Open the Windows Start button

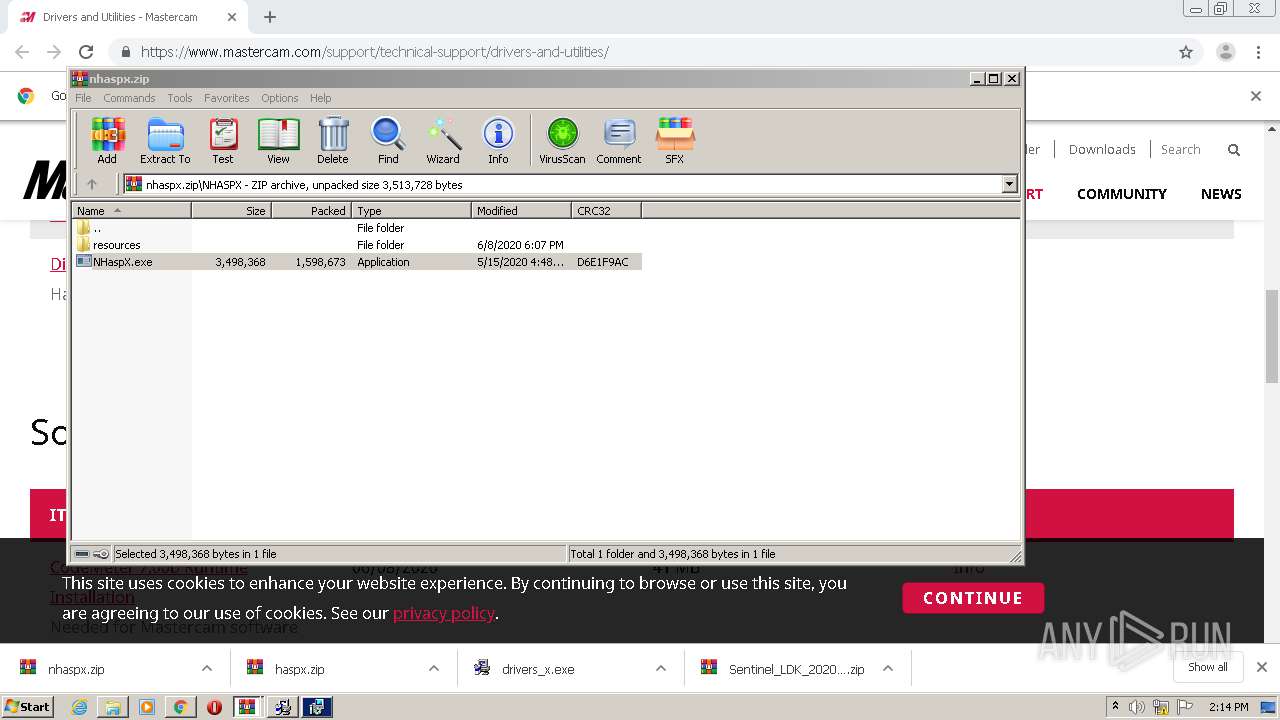[27, 707]
